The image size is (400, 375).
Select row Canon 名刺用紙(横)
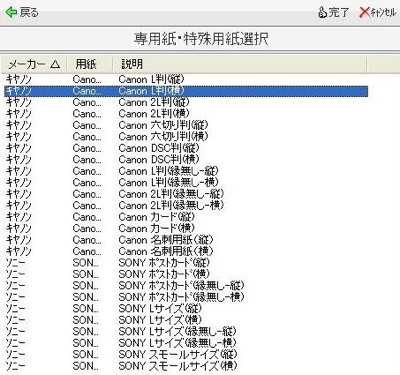pyautogui.click(x=186, y=251)
